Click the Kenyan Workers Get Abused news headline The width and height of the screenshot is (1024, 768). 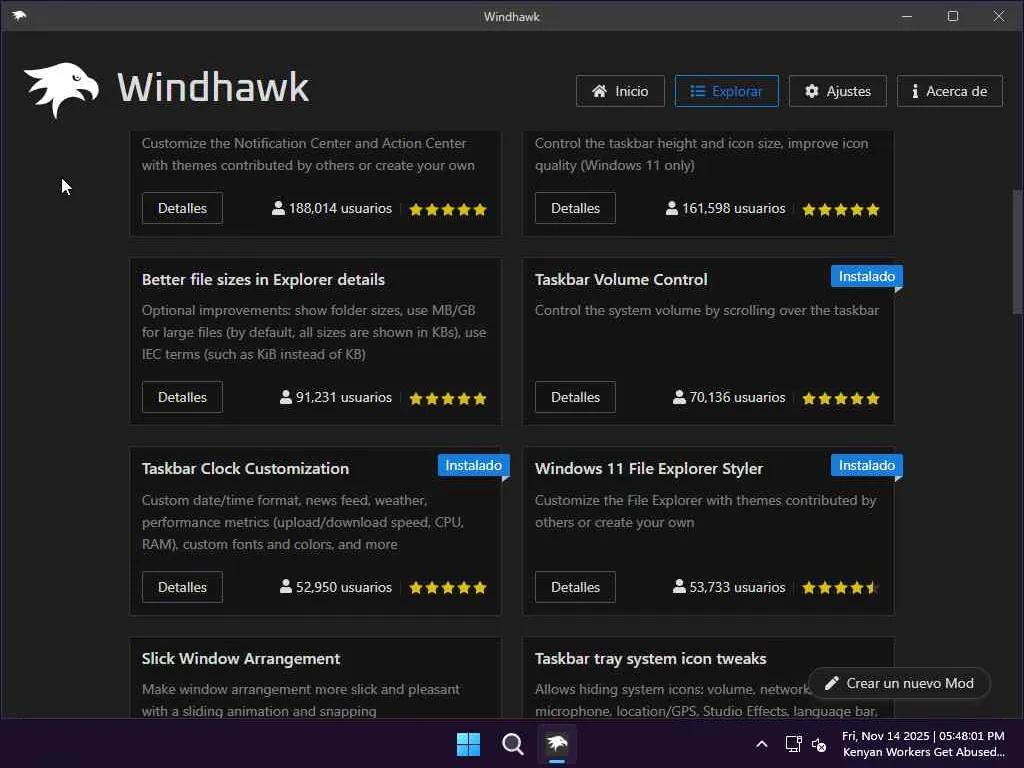[923, 752]
